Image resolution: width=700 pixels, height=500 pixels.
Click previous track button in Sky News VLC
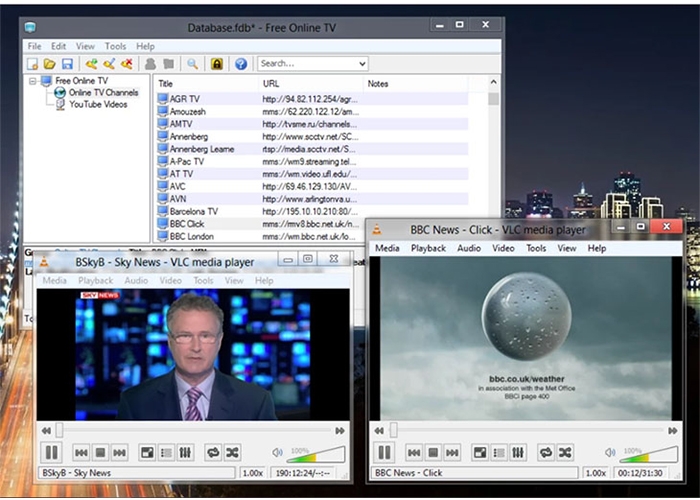point(81,453)
